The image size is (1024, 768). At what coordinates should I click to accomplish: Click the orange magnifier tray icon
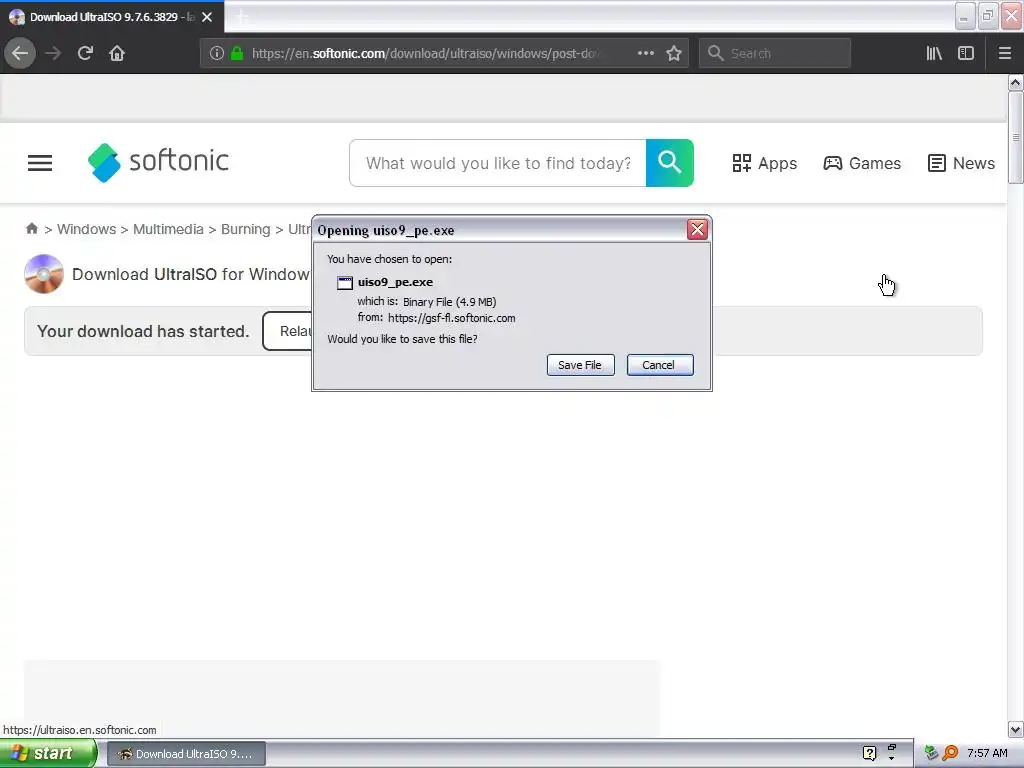pyautogui.click(x=950, y=753)
